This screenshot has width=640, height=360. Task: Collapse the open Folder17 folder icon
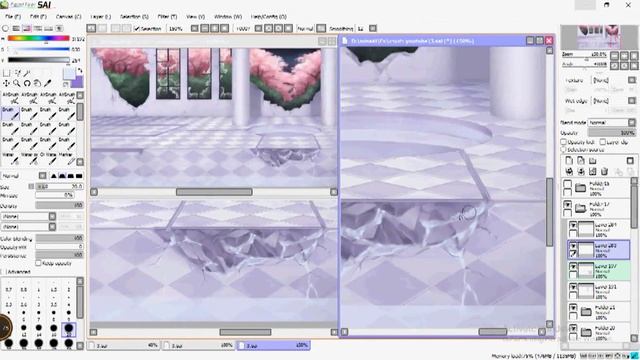pos(581,209)
